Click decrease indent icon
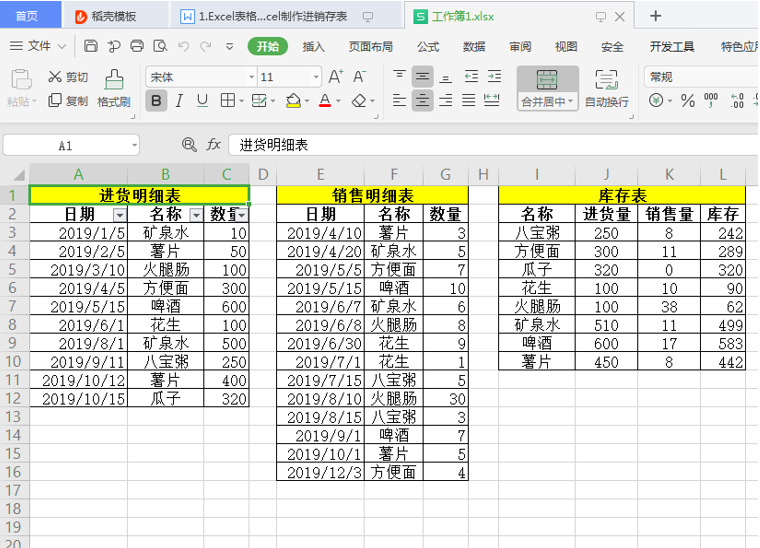 471,77
